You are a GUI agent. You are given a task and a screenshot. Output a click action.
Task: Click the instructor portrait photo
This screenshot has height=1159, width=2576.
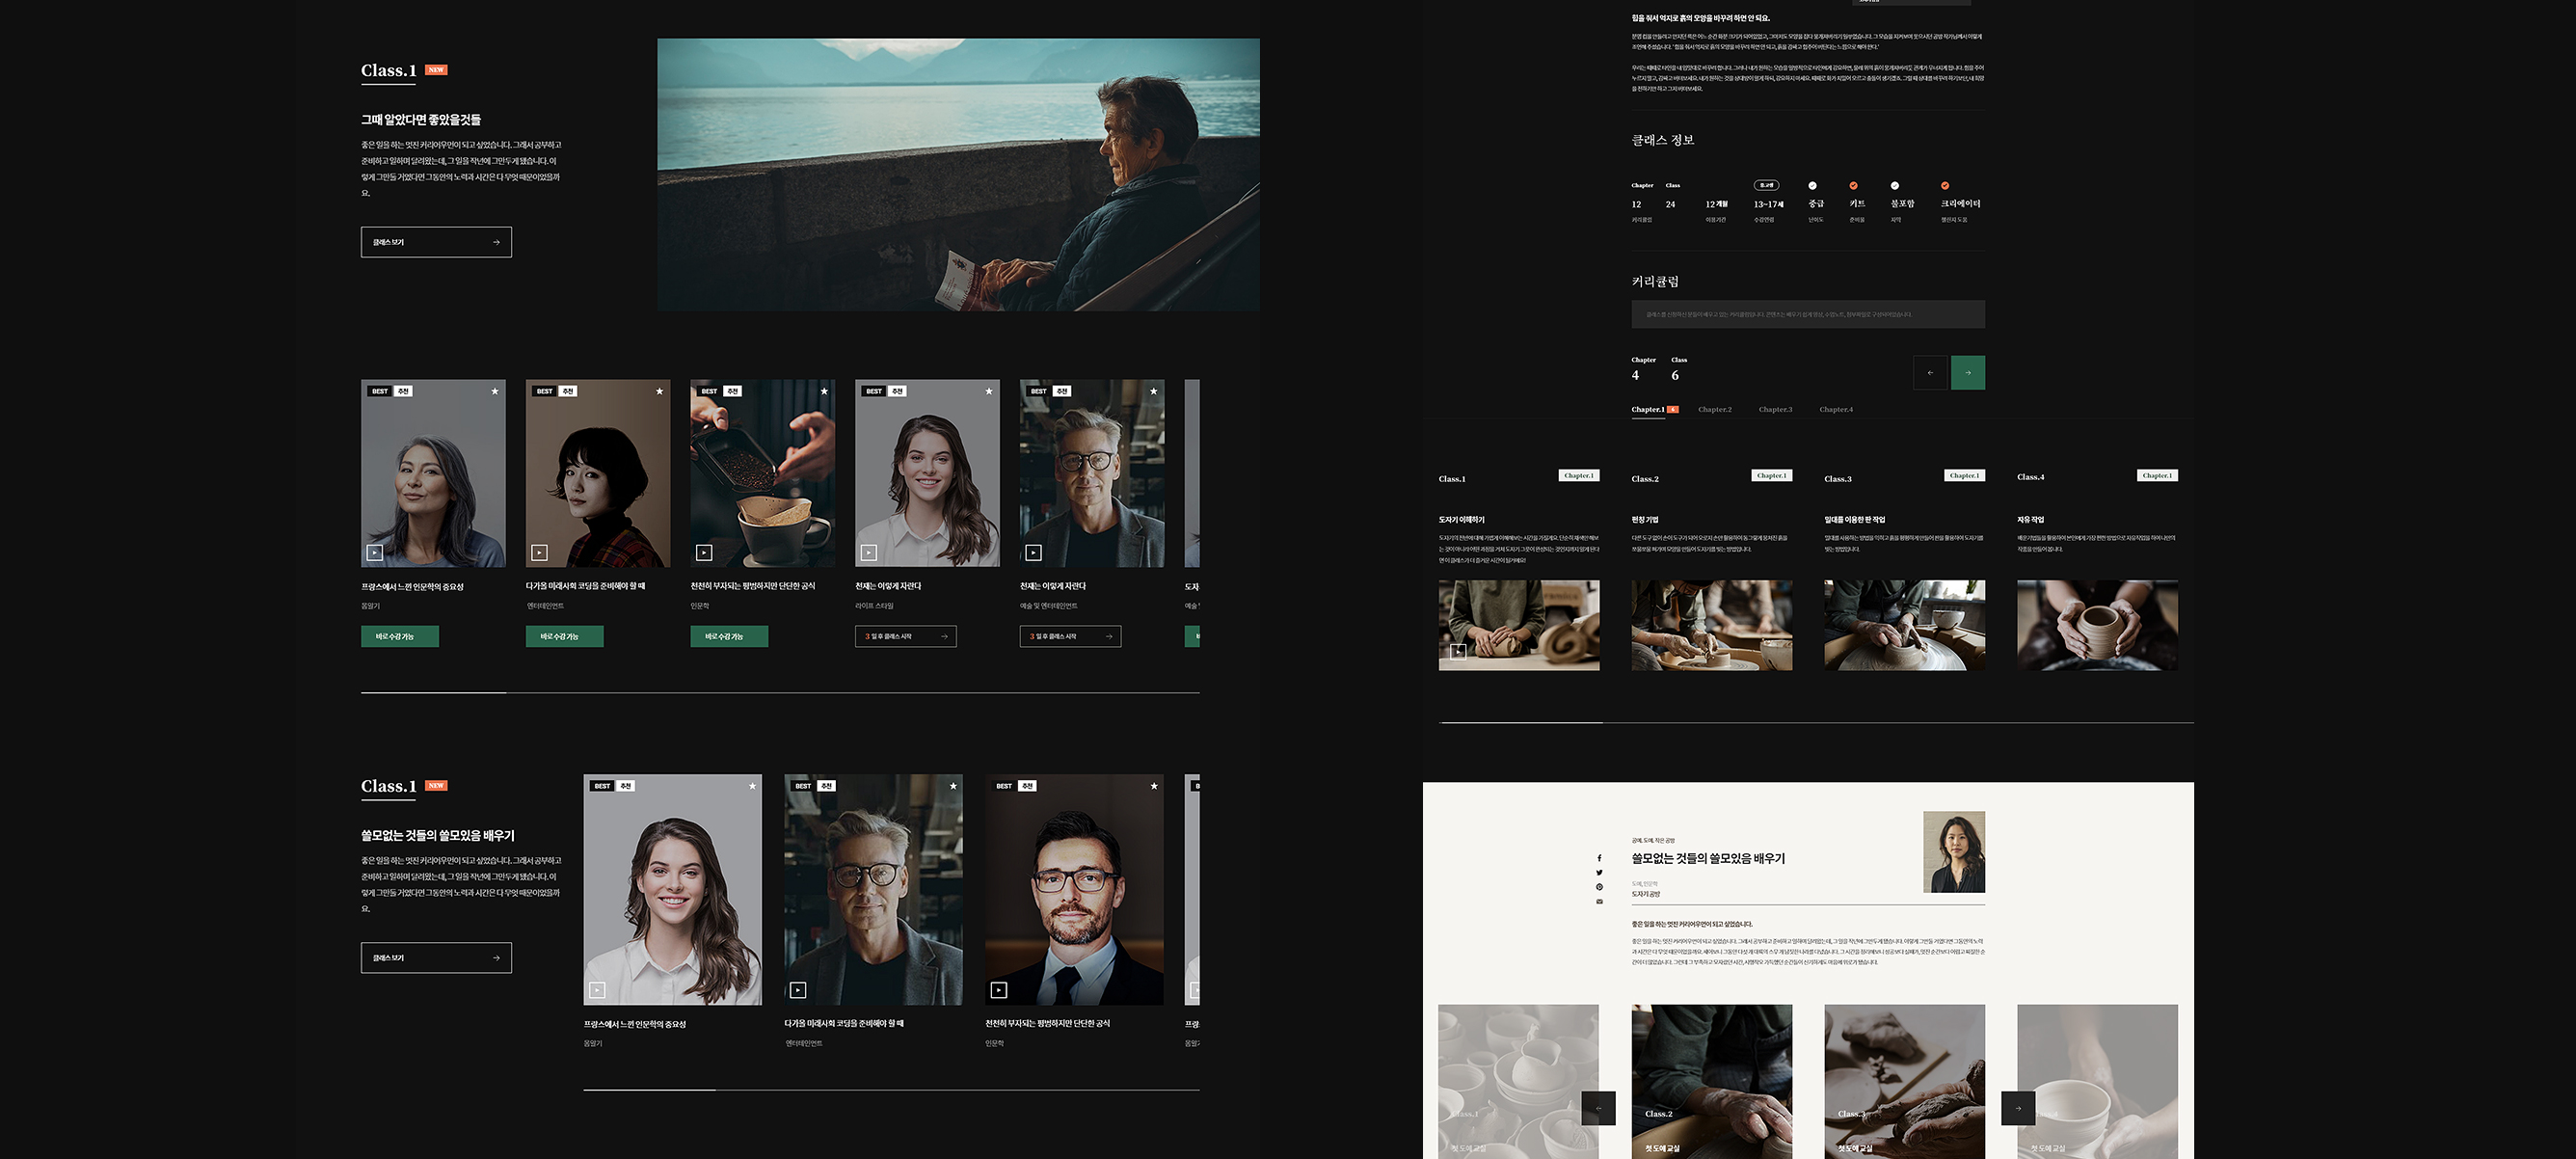(x=1953, y=852)
